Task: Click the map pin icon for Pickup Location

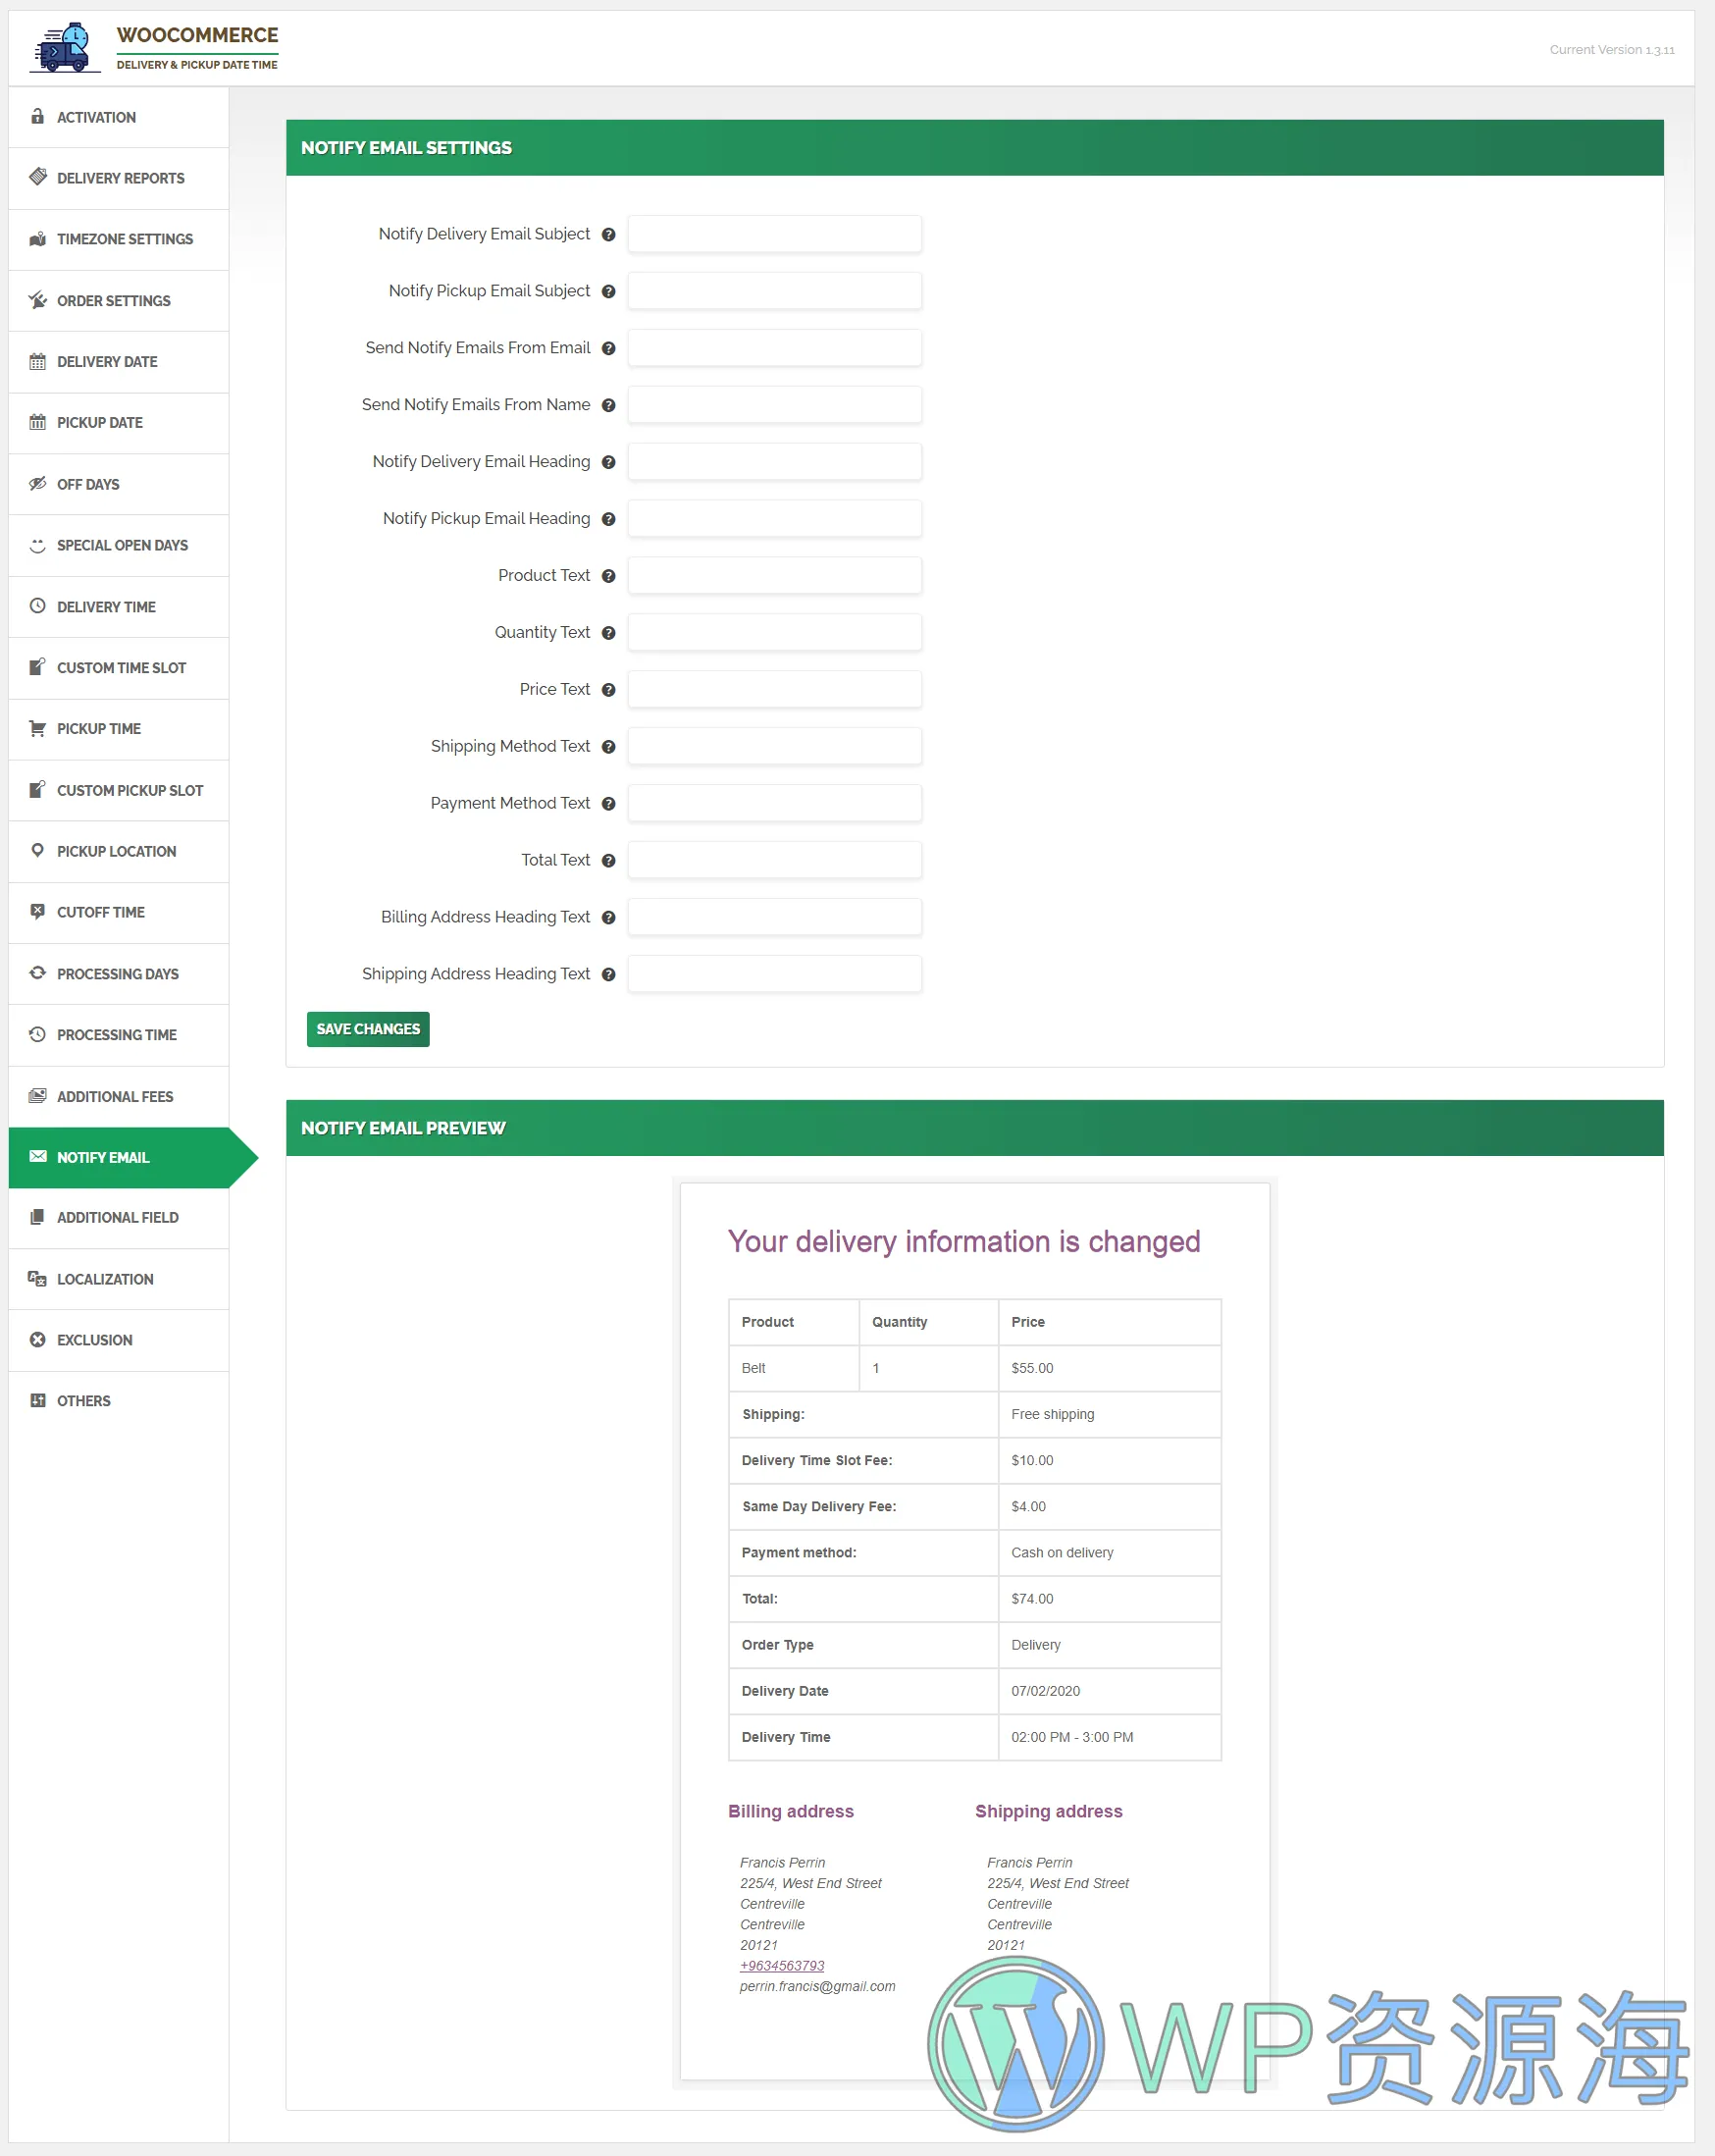Action: pyautogui.click(x=37, y=851)
